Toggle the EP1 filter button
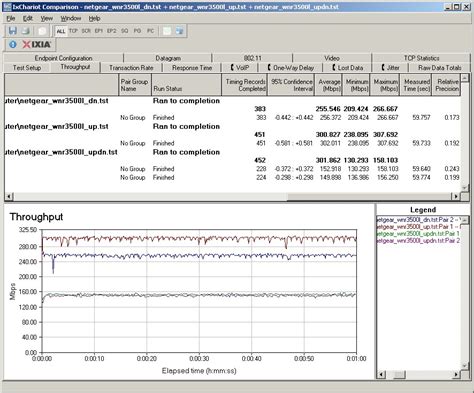 point(99,31)
